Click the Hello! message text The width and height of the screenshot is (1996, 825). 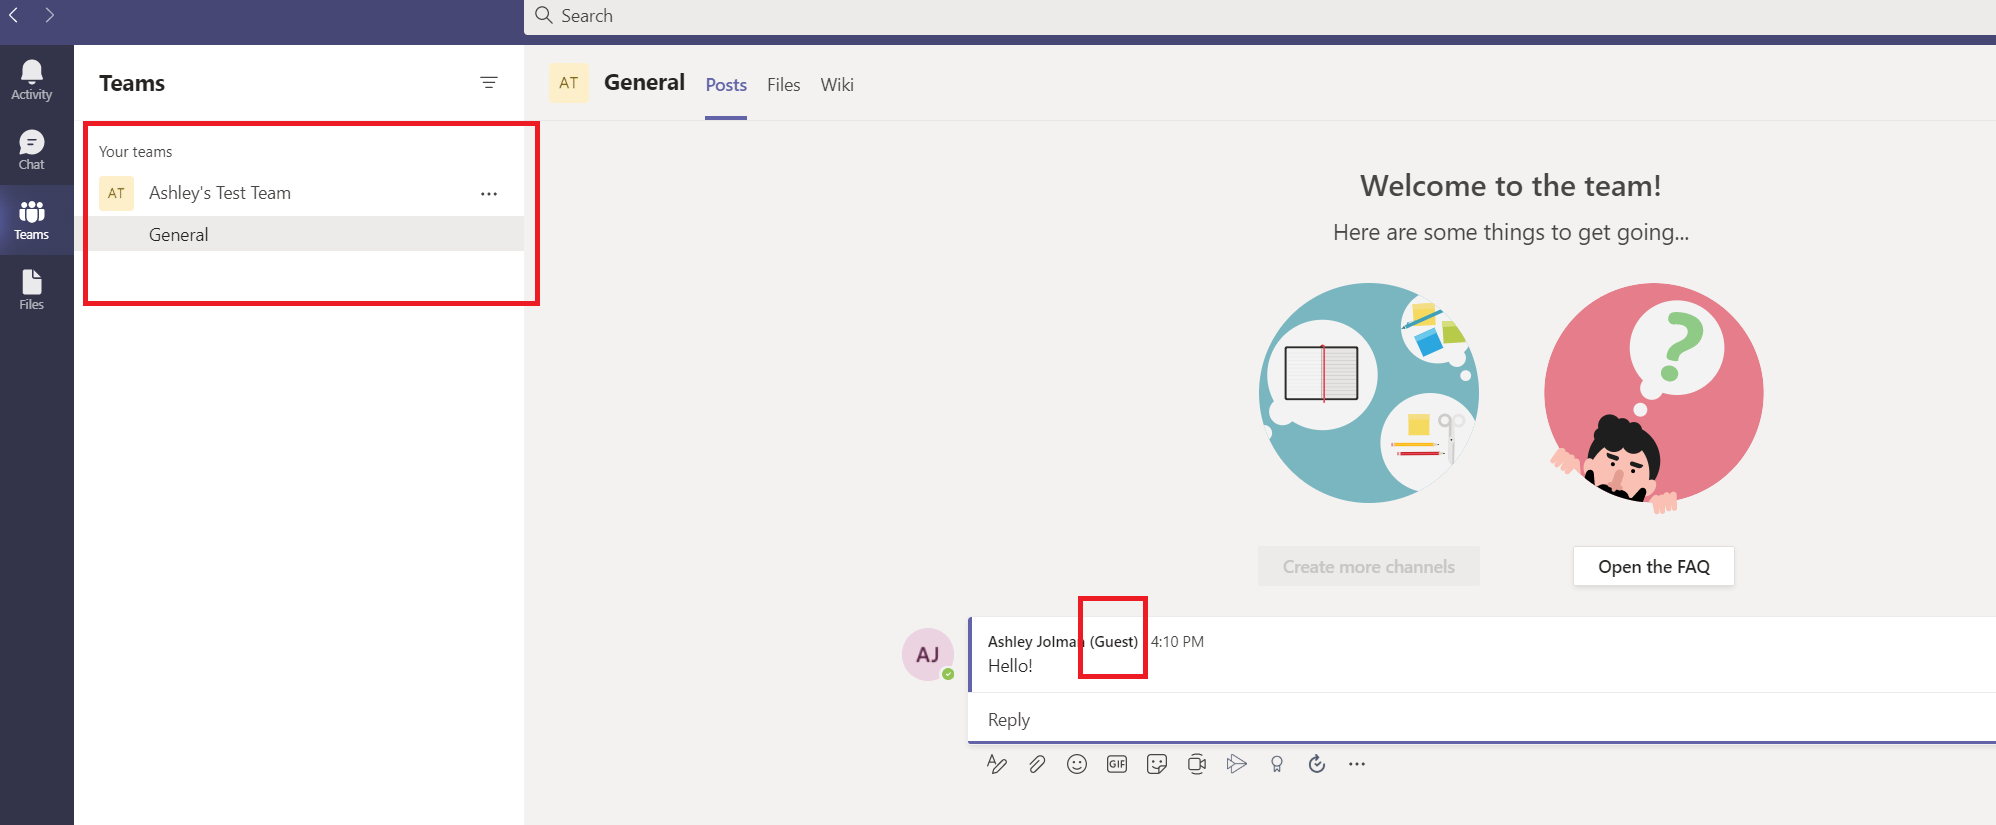pos(1010,666)
